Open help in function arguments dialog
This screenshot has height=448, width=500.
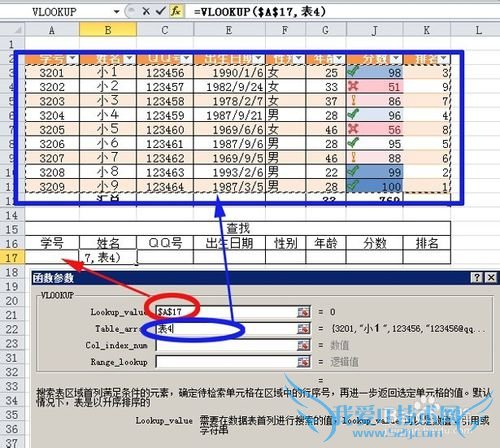click(477, 277)
